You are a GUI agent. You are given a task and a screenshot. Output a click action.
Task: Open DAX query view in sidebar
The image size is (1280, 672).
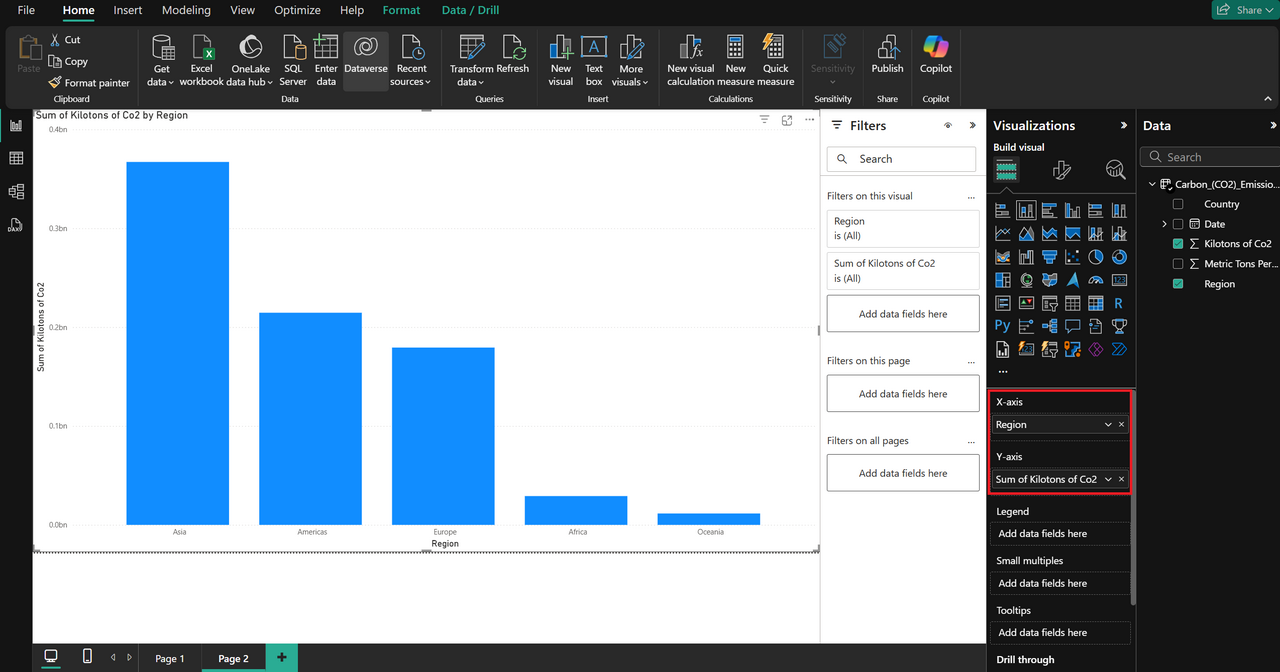click(x=16, y=225)
